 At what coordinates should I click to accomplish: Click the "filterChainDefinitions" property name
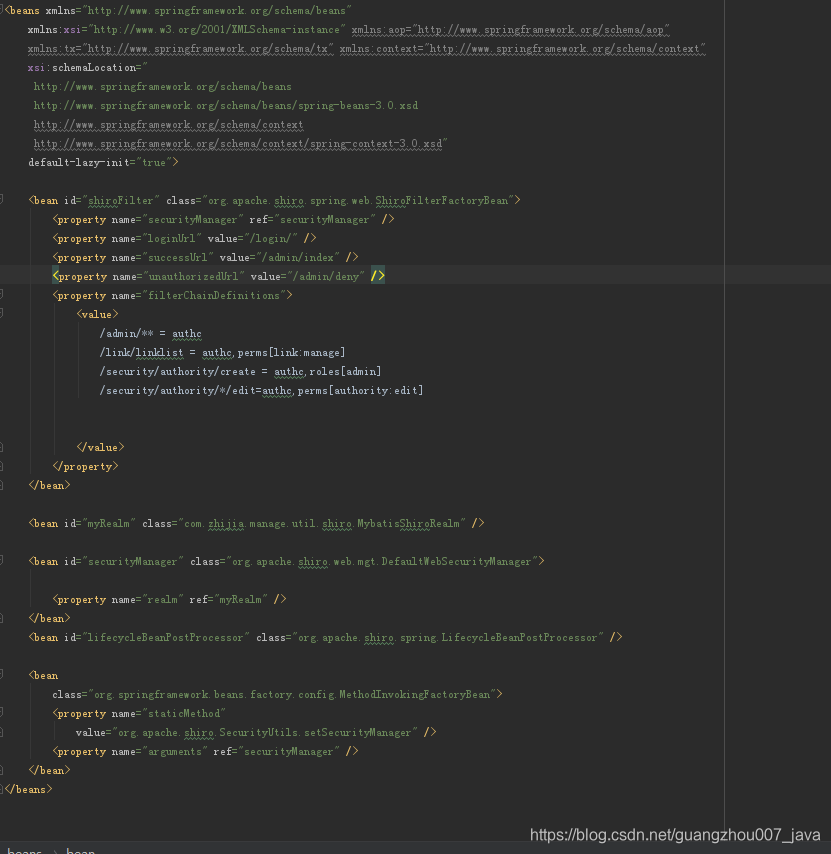click(x=213, y=295)
